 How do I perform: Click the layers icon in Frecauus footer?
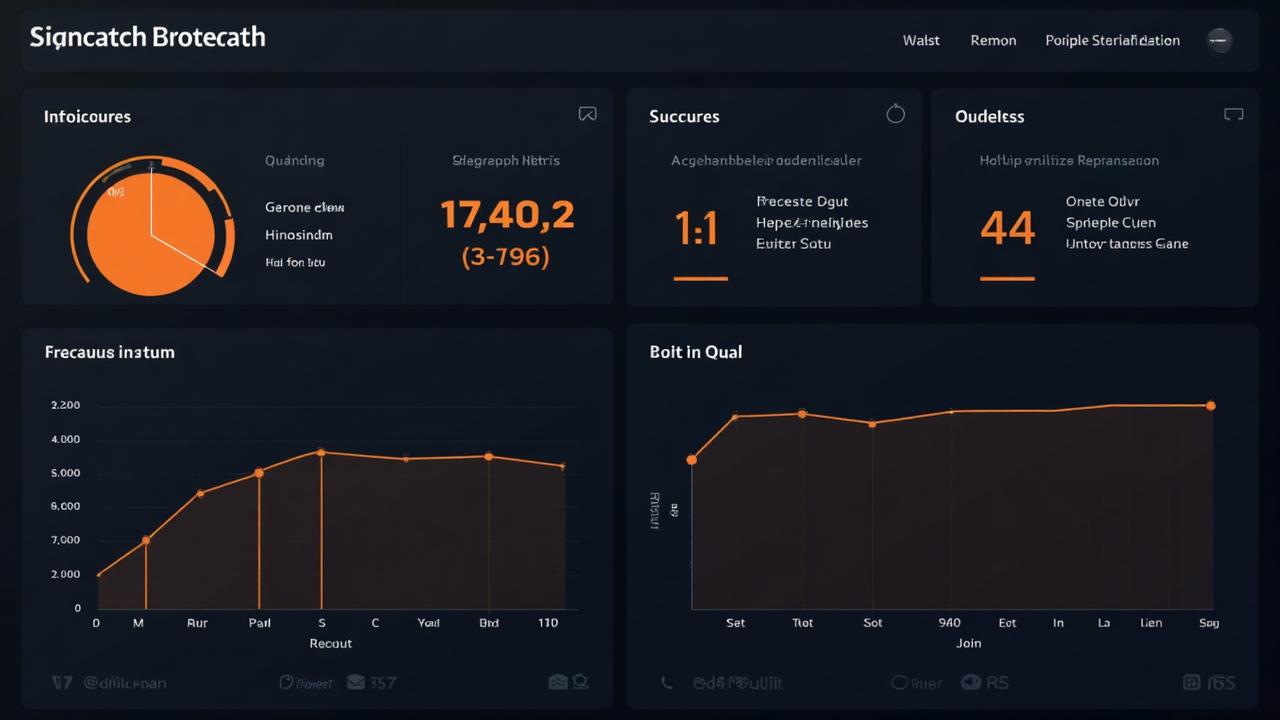(558, 682)
